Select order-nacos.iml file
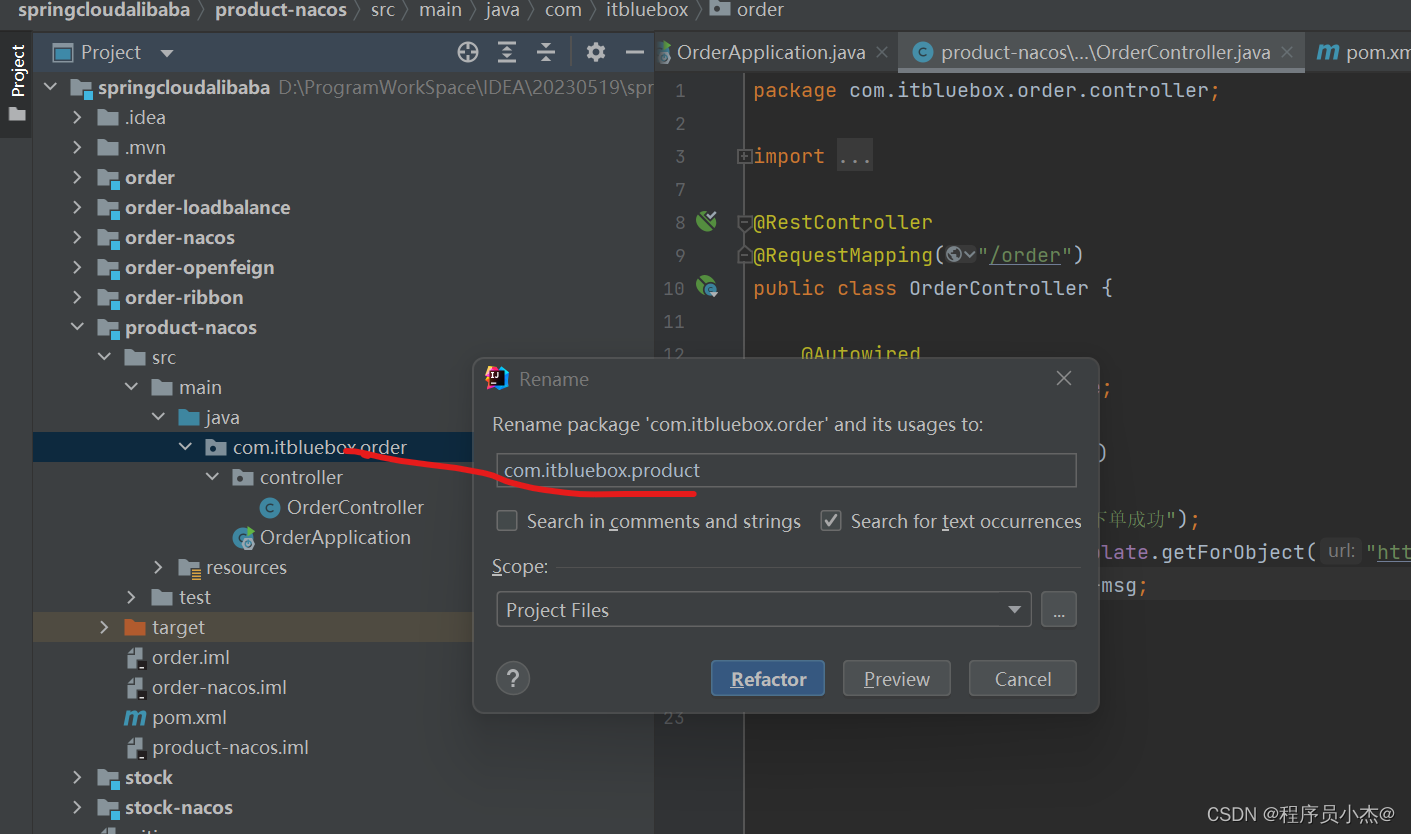 tap(219, 688)
